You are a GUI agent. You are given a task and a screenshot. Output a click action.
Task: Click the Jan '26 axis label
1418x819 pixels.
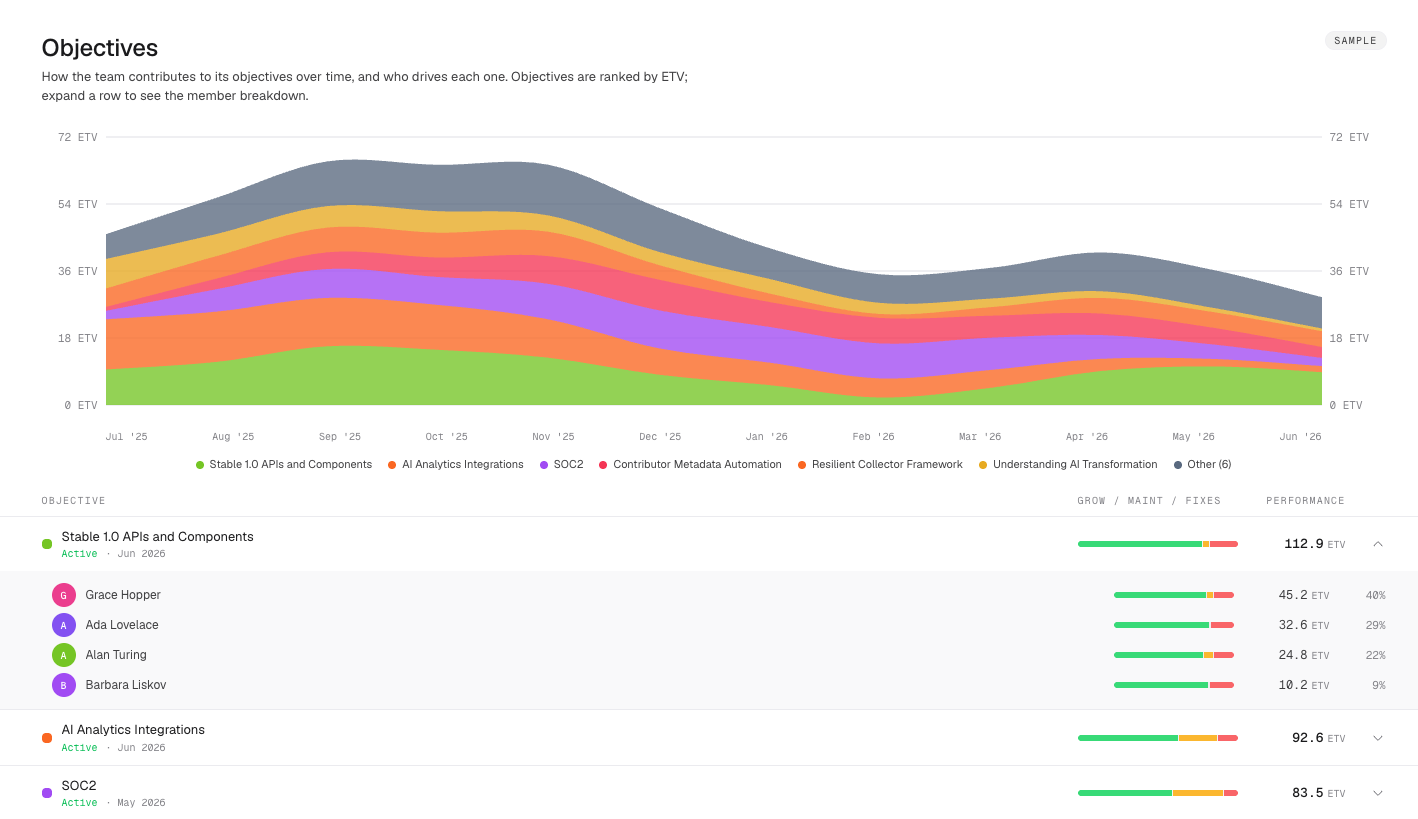tap(766, 437)
